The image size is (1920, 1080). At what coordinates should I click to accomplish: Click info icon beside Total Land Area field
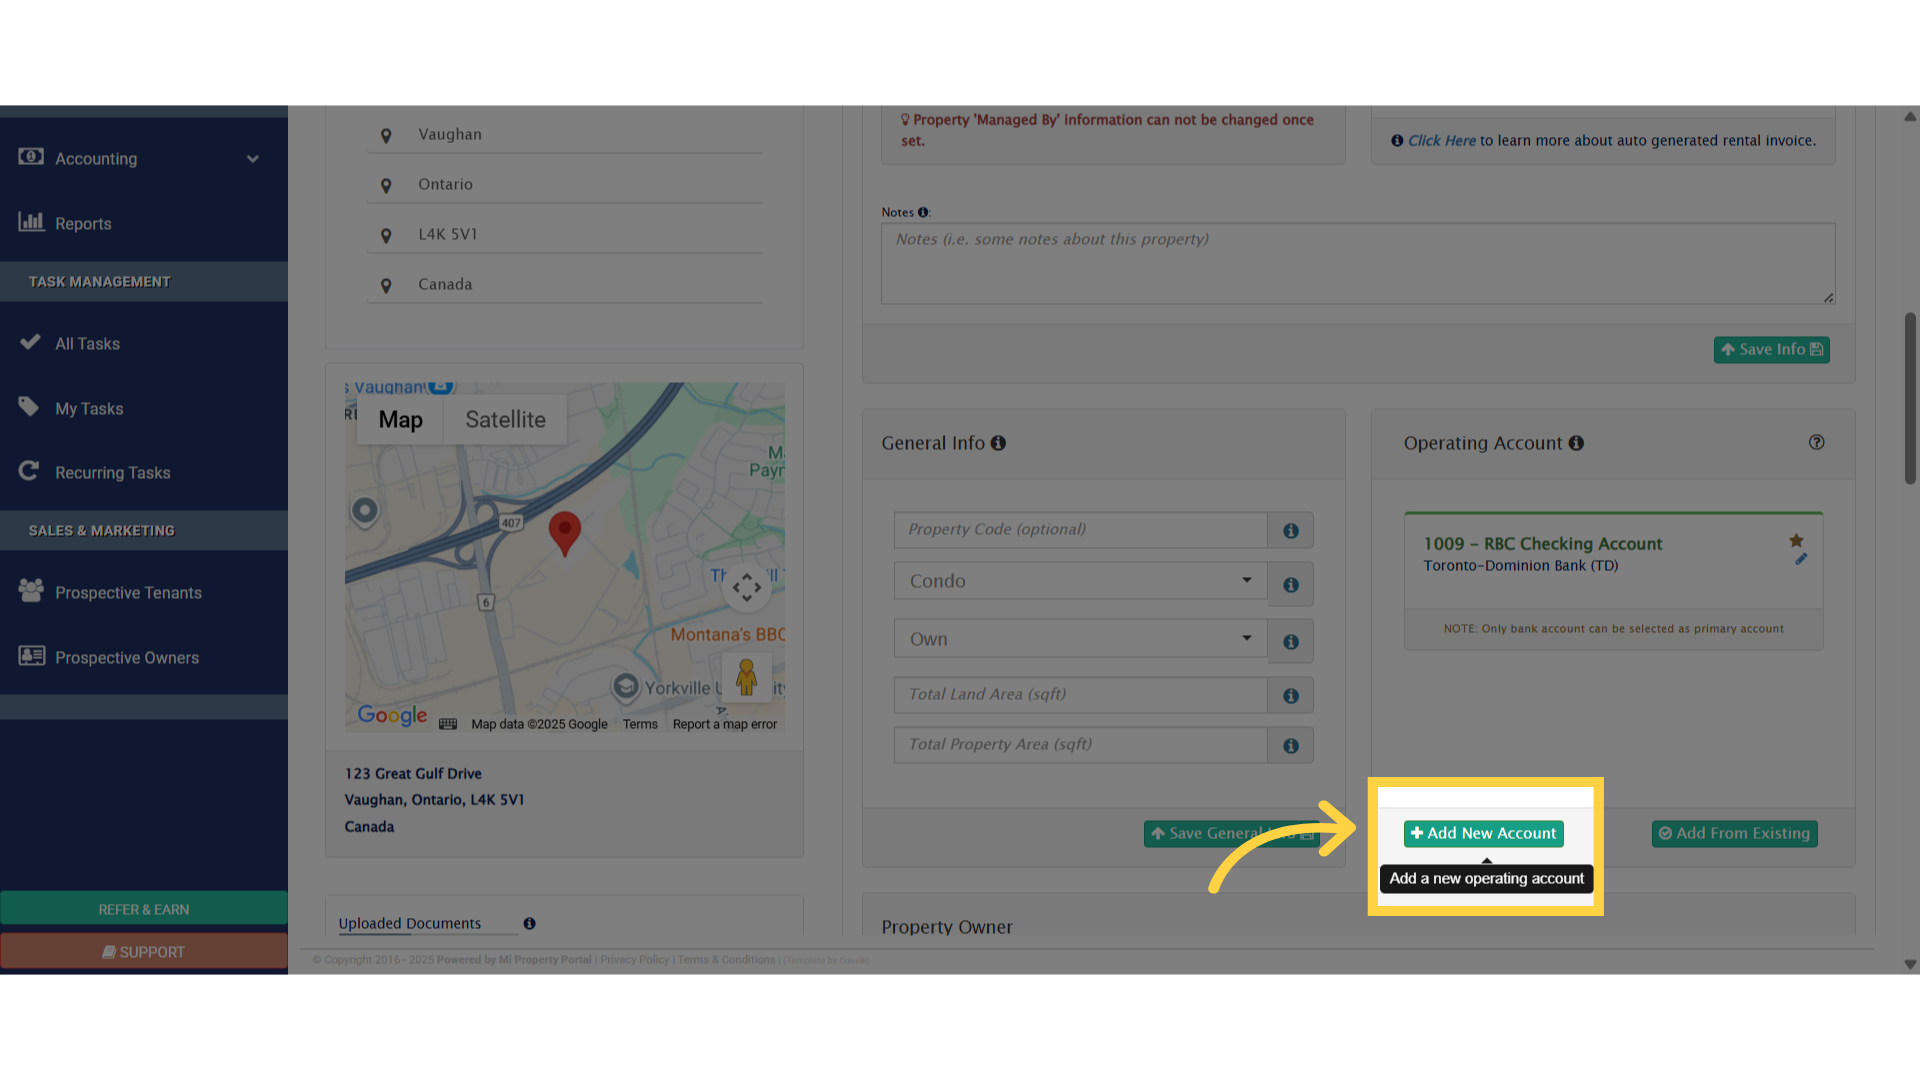1291,696
